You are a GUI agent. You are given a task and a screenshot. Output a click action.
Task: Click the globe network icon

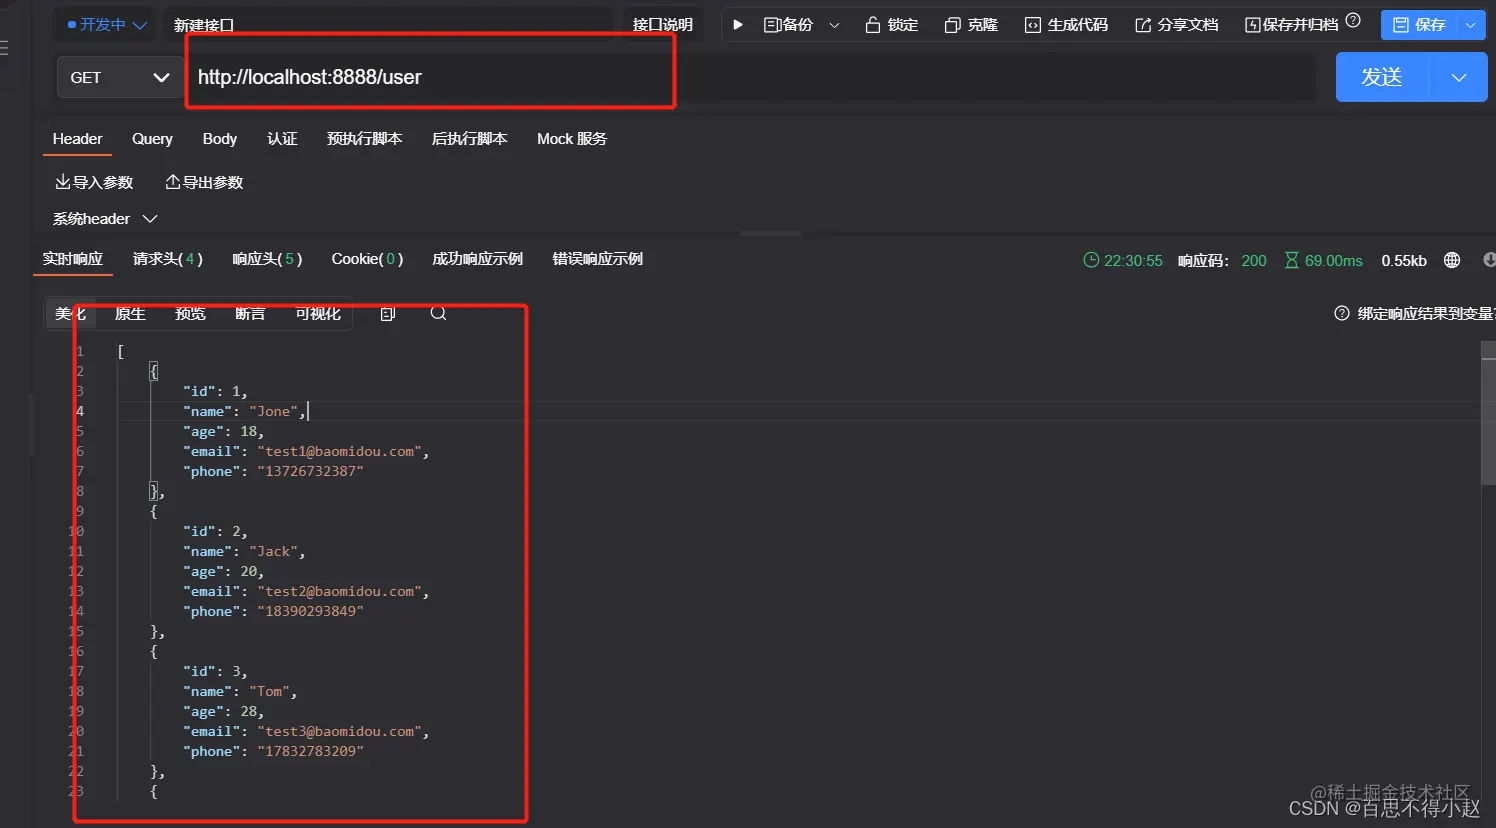pyautogui.click(x=1452, y=260)
